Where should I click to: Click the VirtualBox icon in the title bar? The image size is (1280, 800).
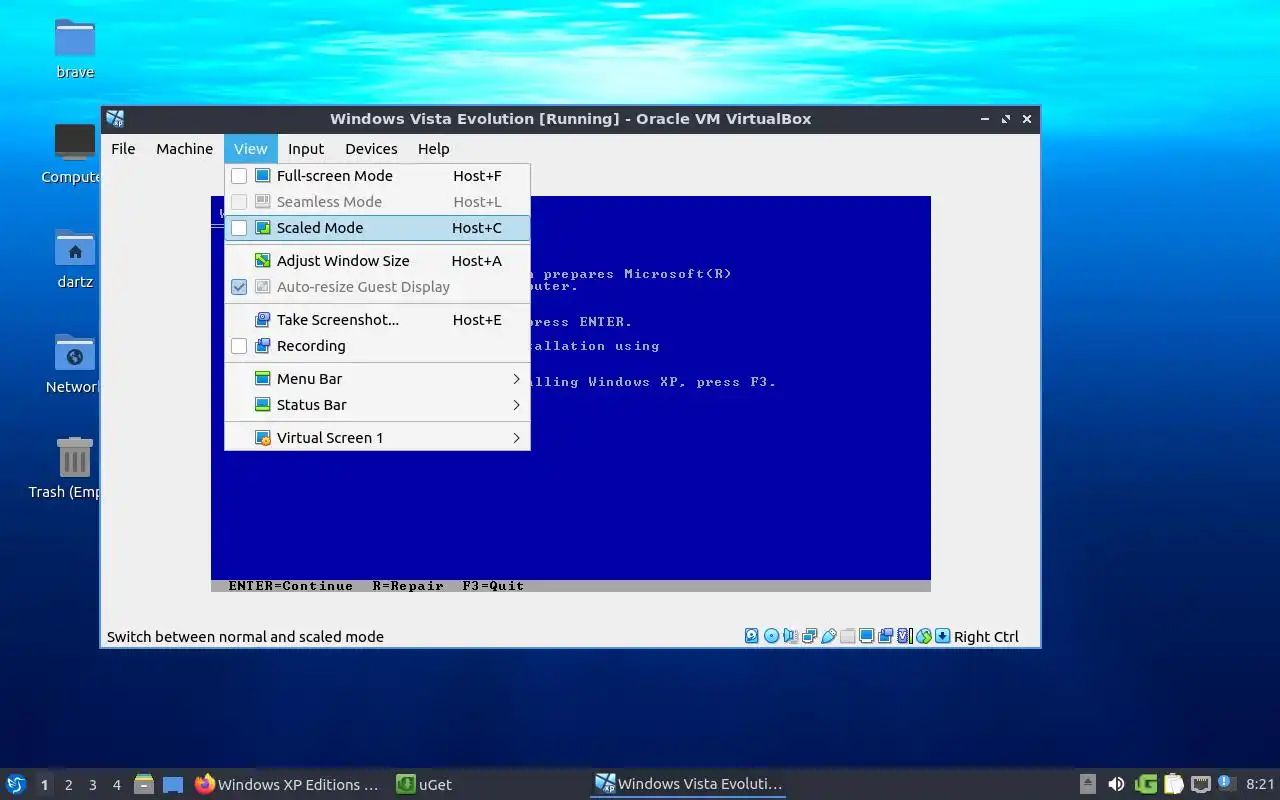point(115,118)
